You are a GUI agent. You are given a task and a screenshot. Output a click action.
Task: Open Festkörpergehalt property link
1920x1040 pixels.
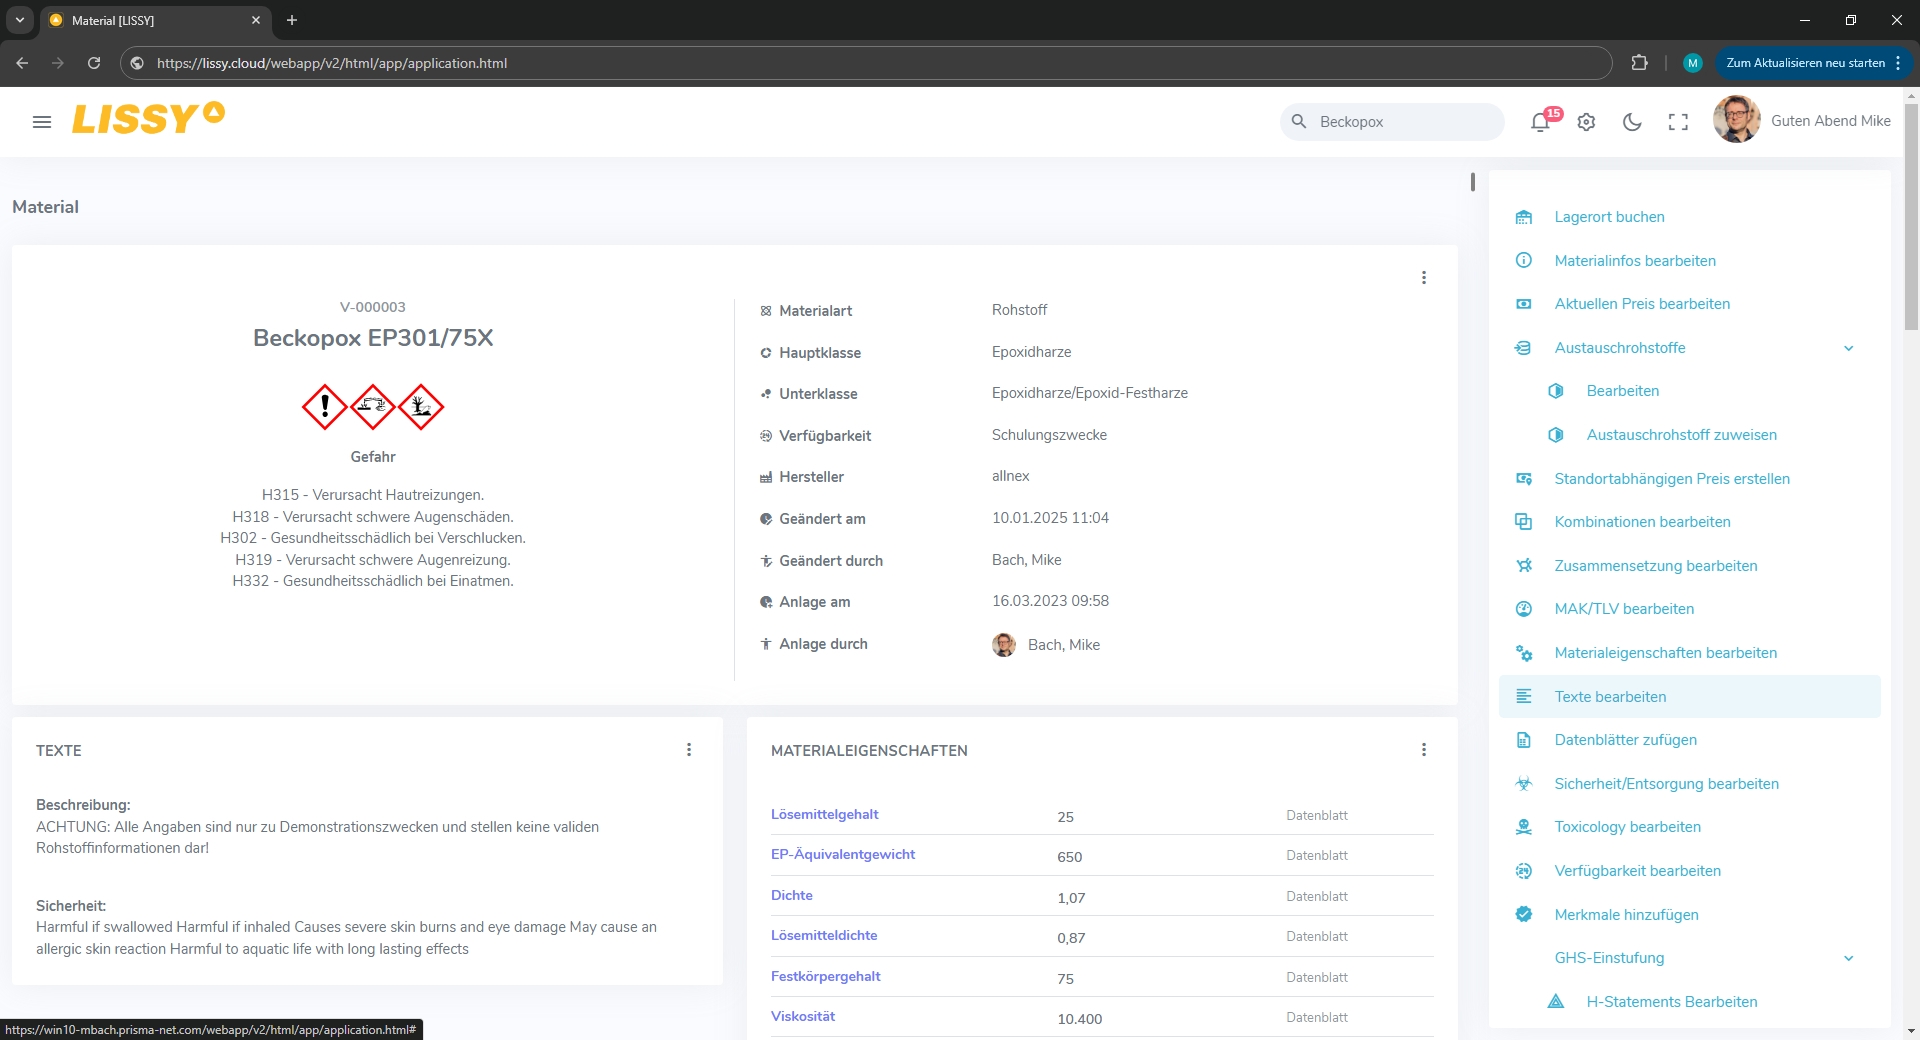(x=825, y=977)
